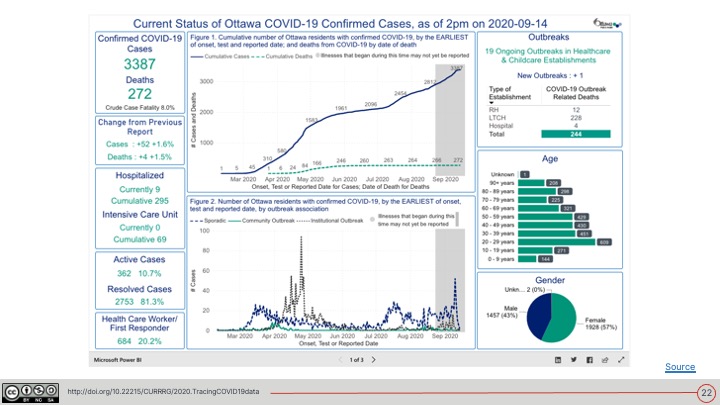This screenshot has height=405, width=720.
Task: Click the 80 - 89 years age bar
Action: pyautogui.click(x=537, y=191)
